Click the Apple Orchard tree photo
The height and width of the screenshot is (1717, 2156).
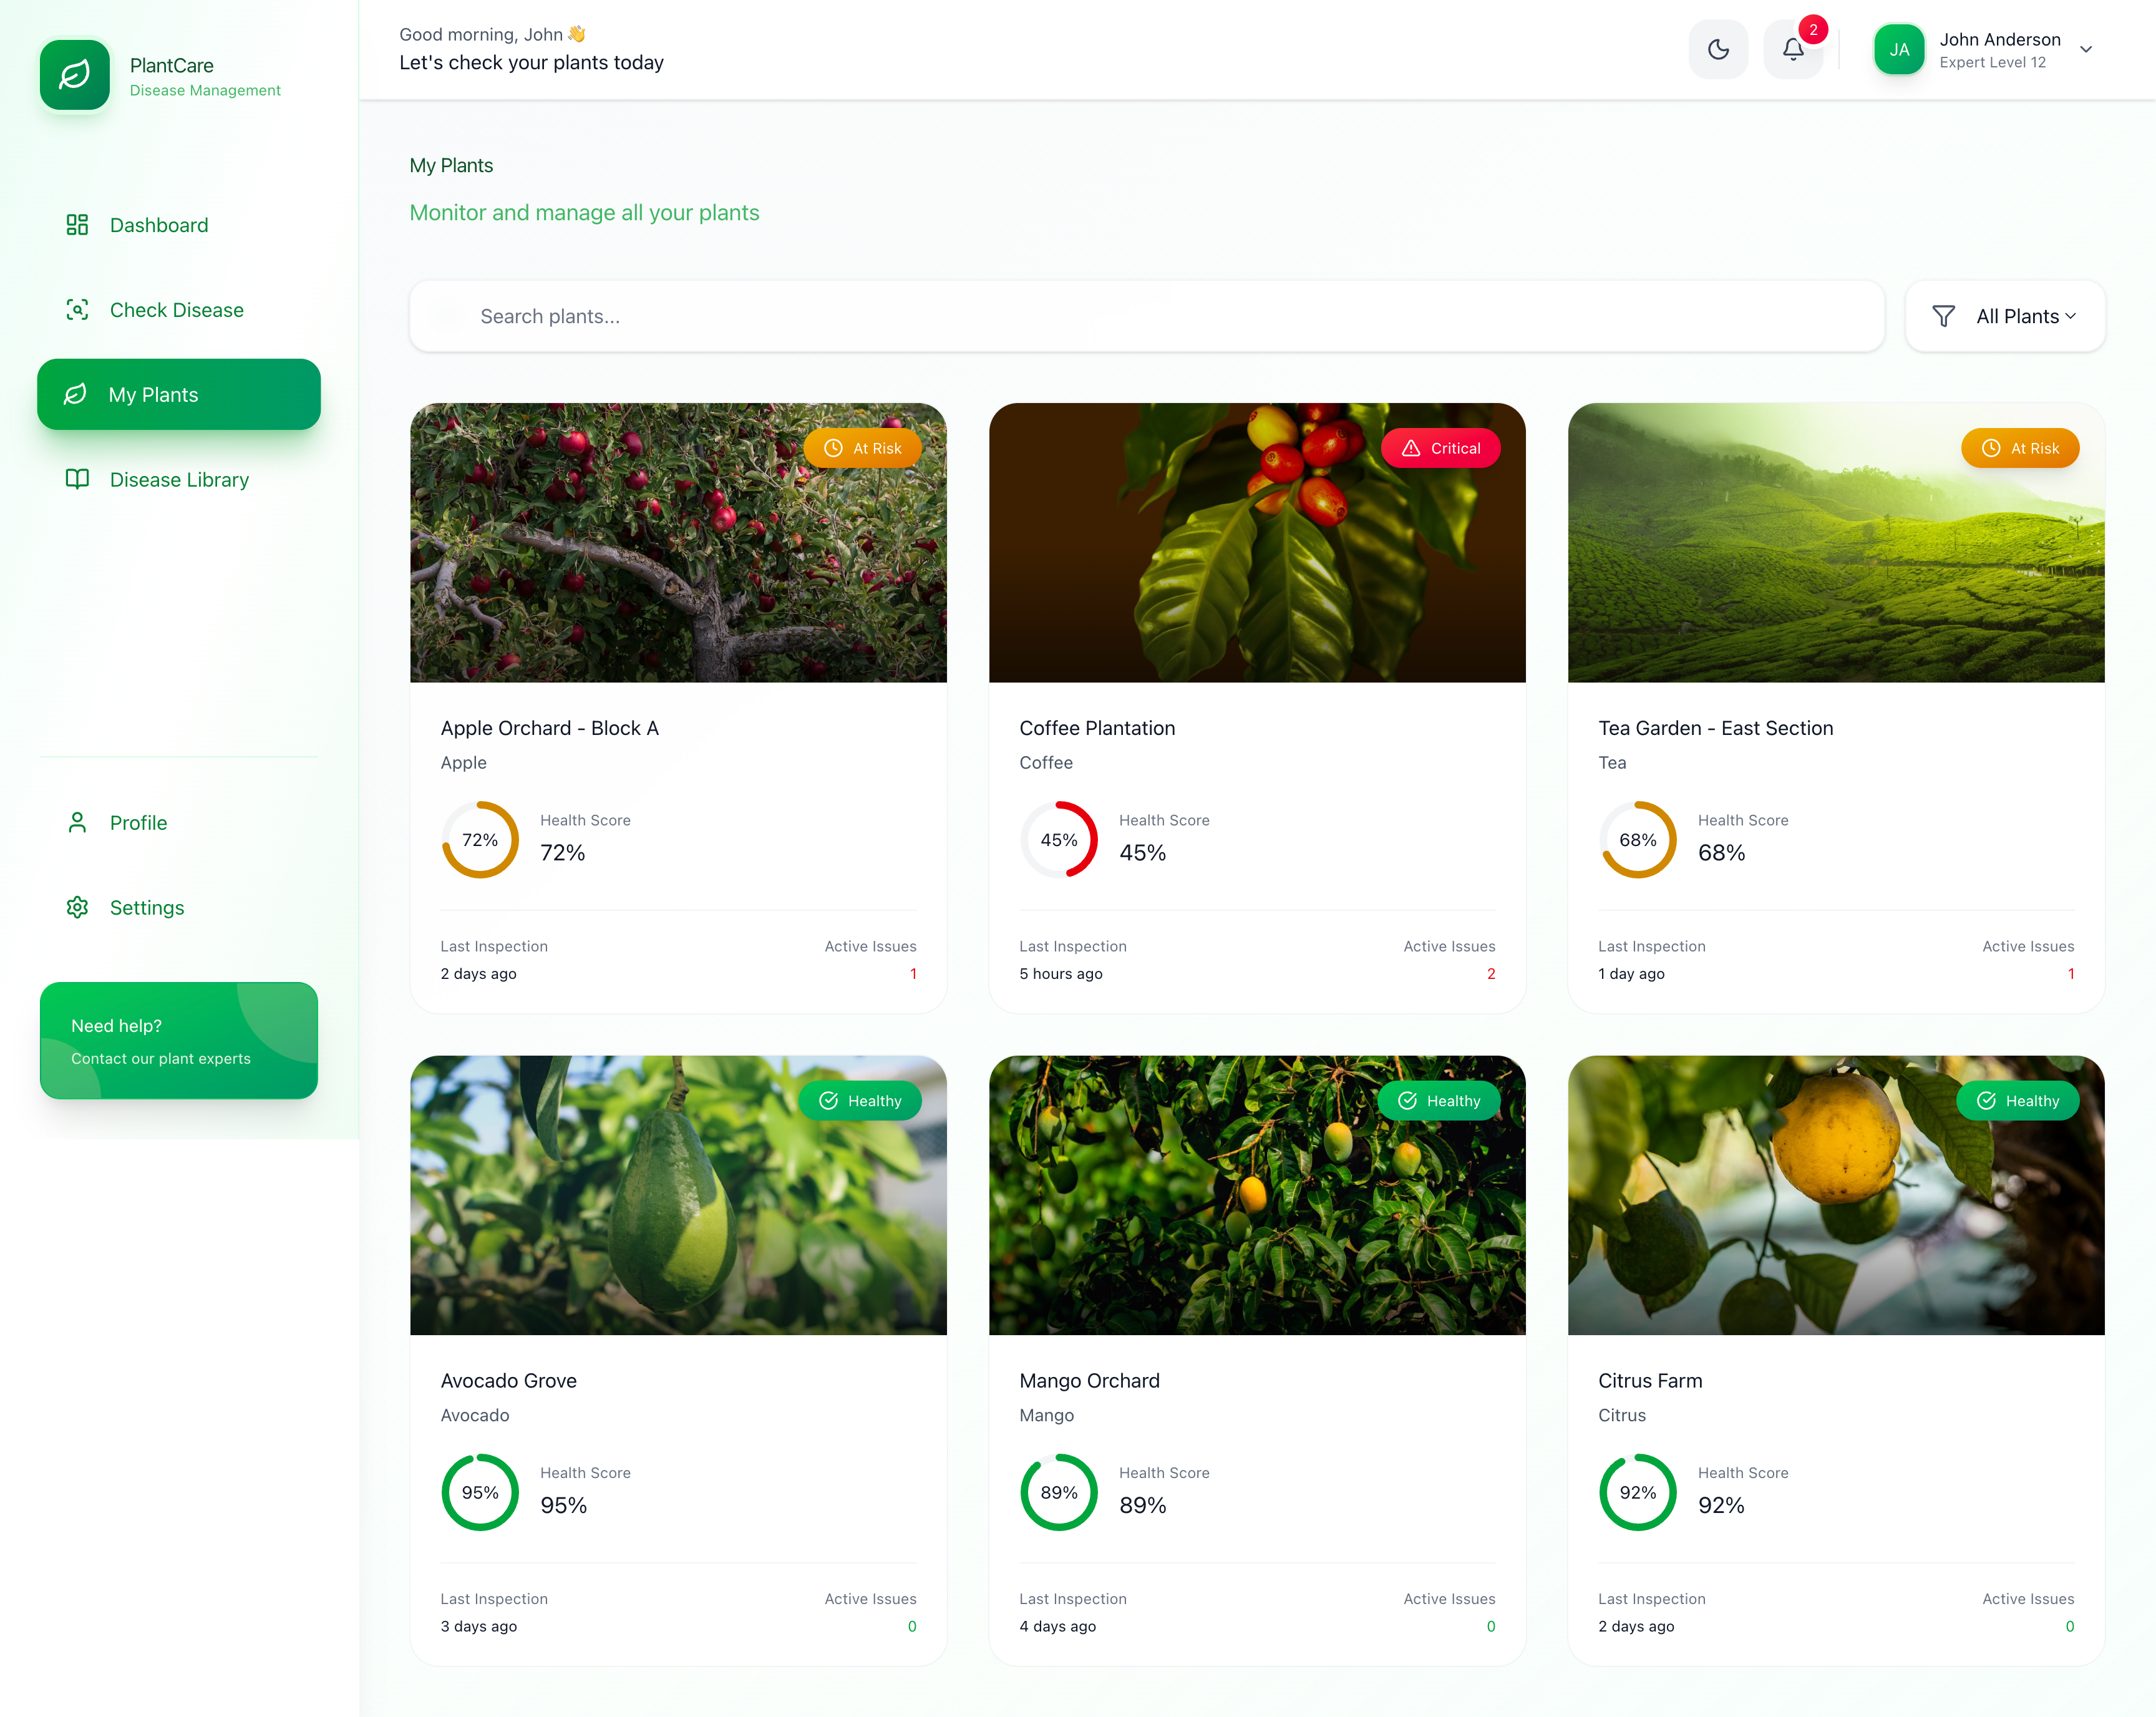(678, 543)
